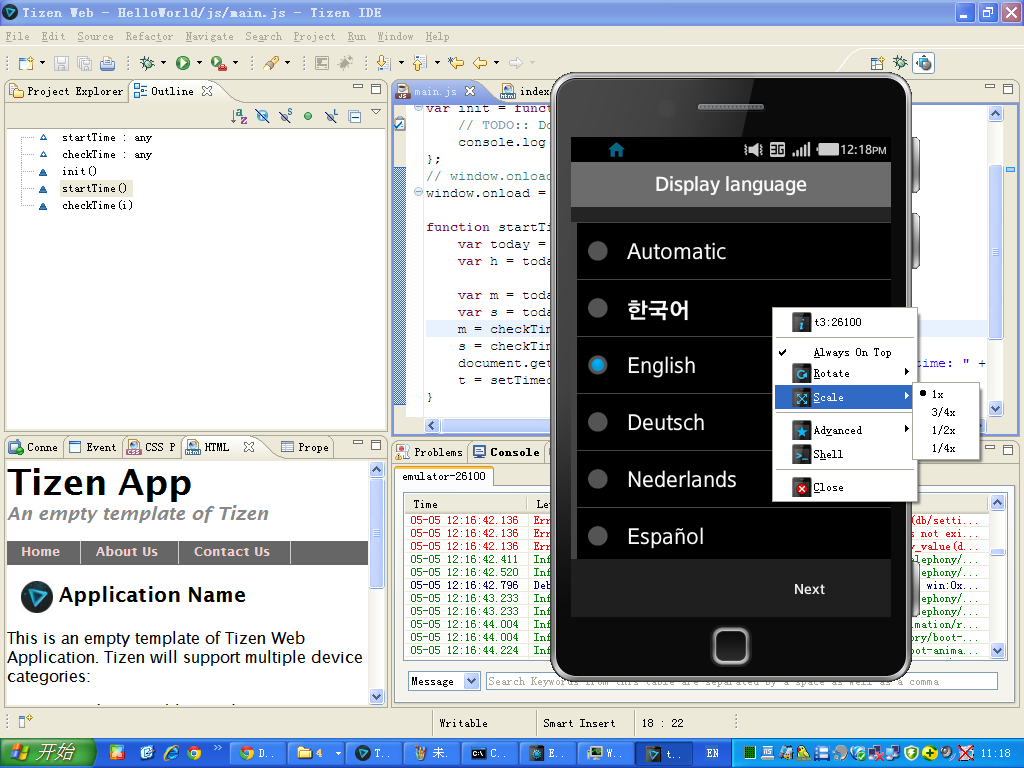Select the English language radio button
The width and height of the screenshot is (1024, 768).
[598, 365]
